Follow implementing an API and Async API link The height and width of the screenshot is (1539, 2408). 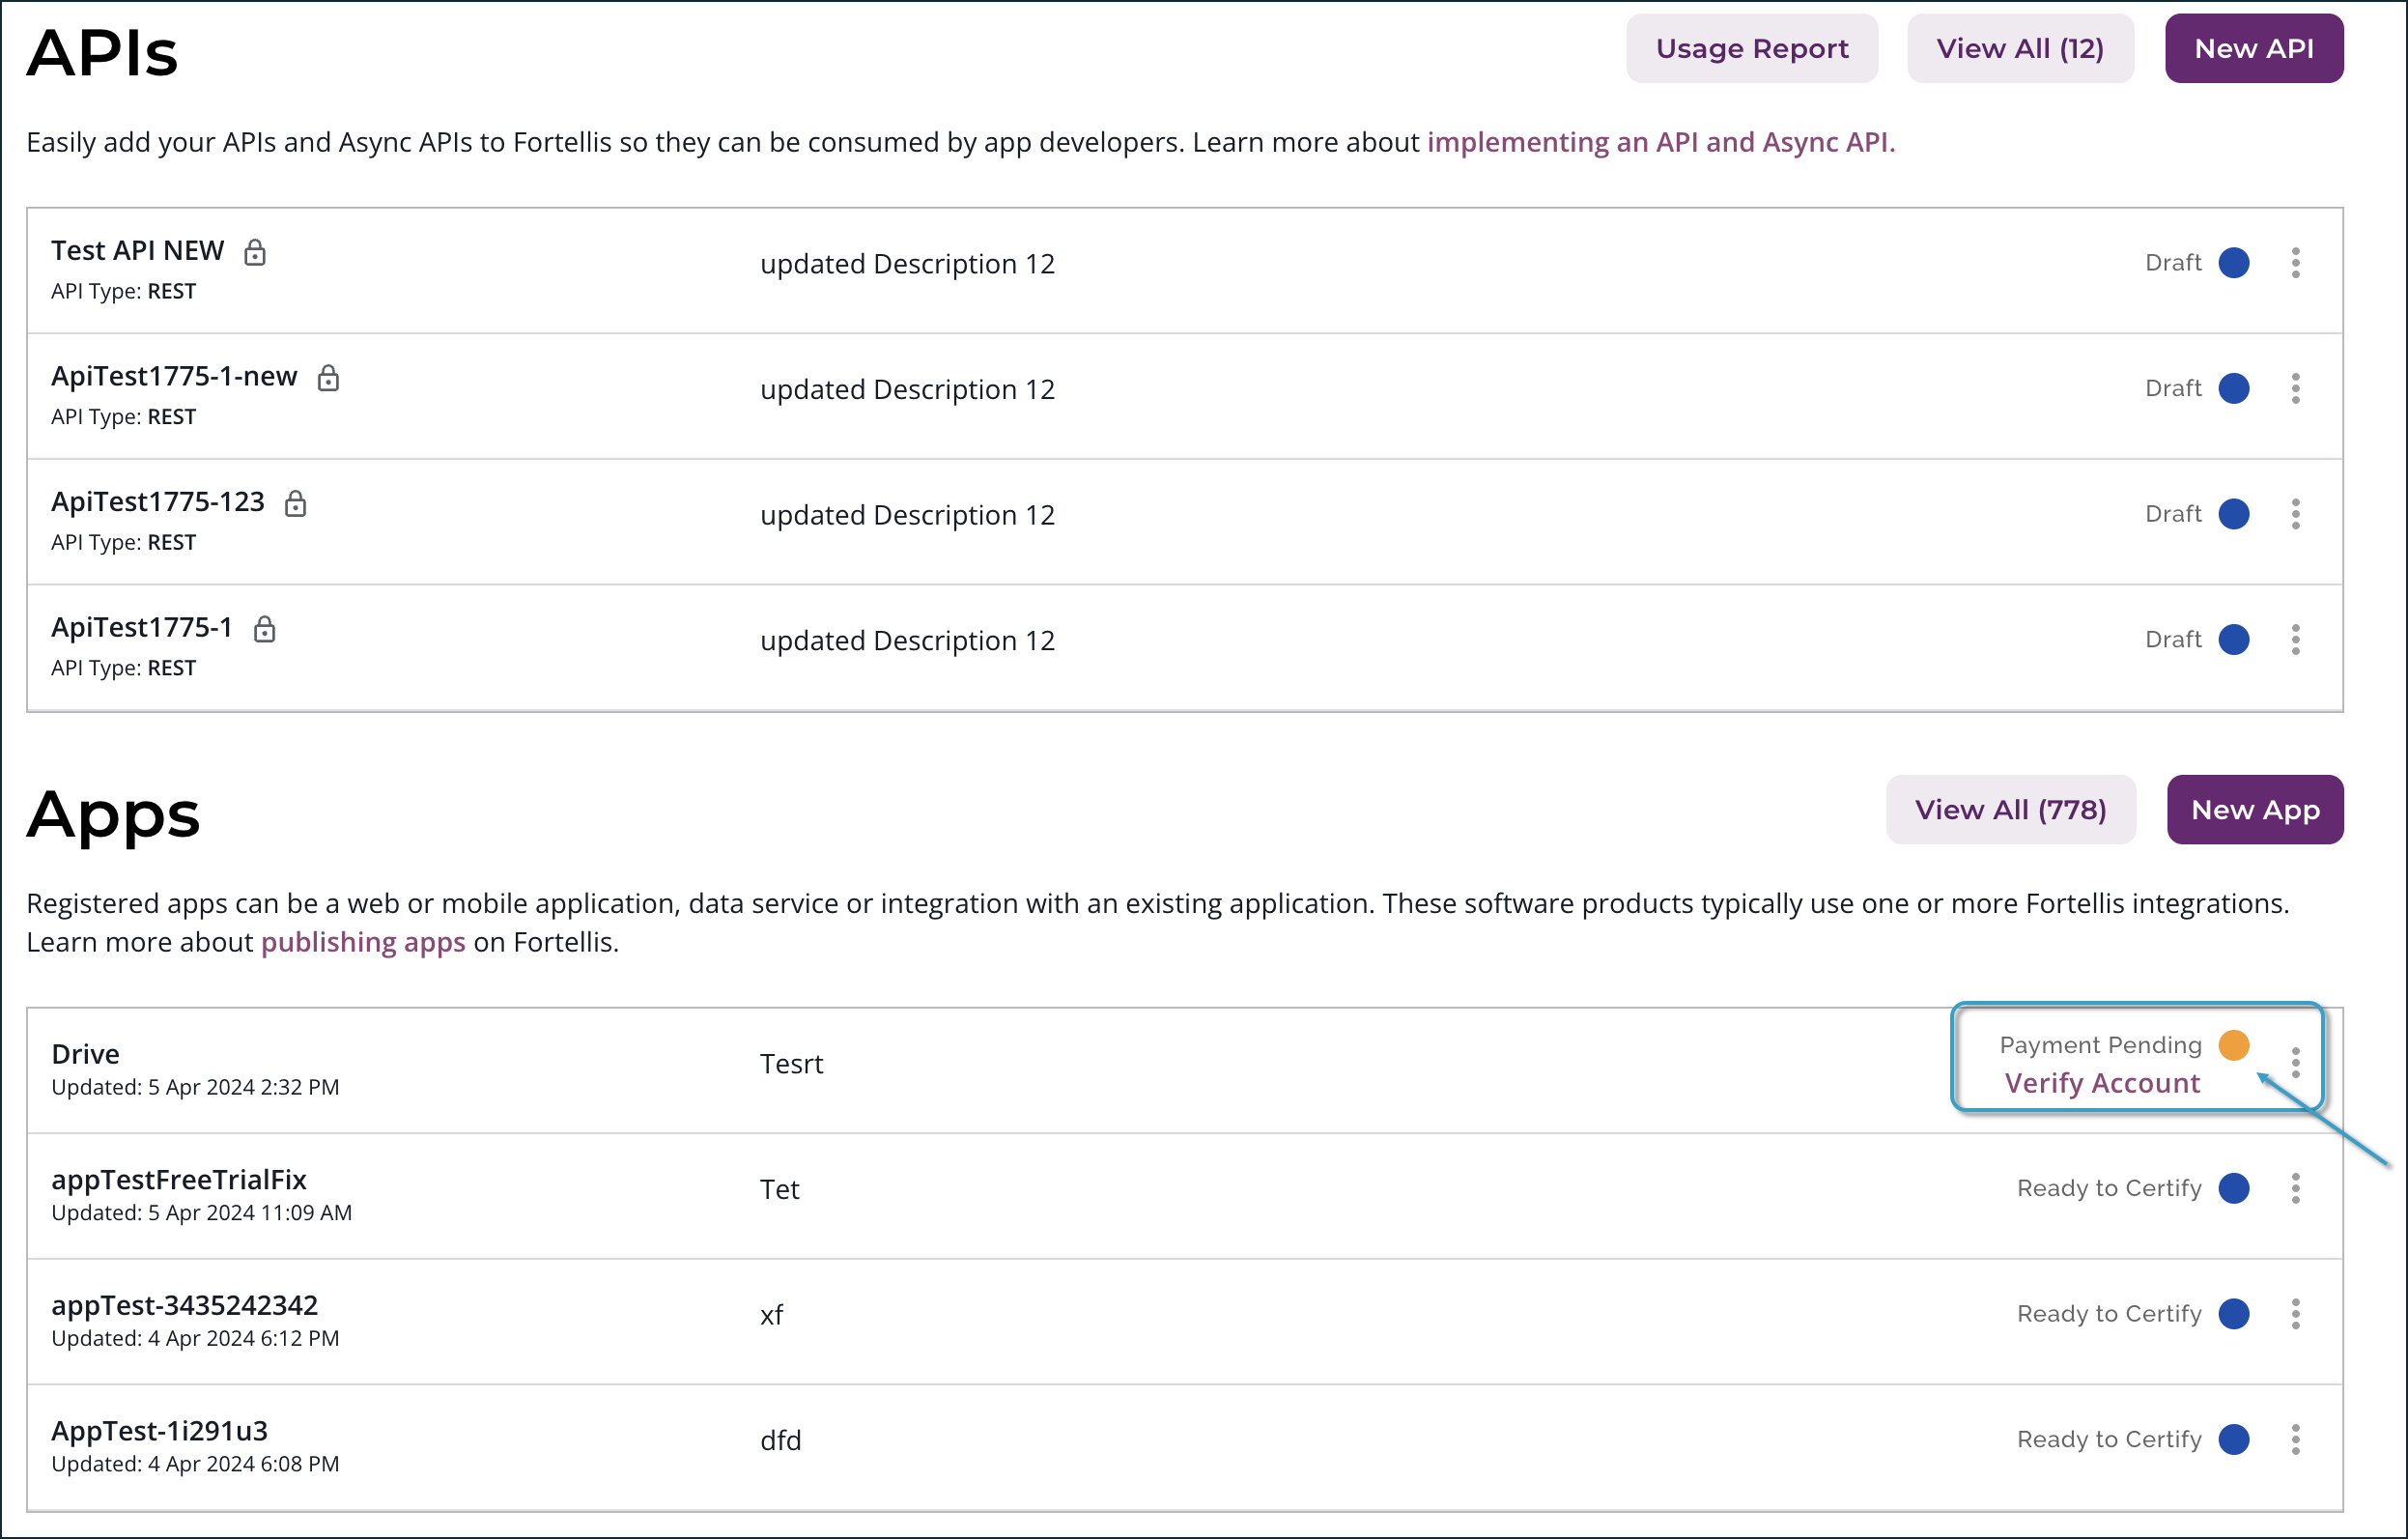[x=1660, y=142]
